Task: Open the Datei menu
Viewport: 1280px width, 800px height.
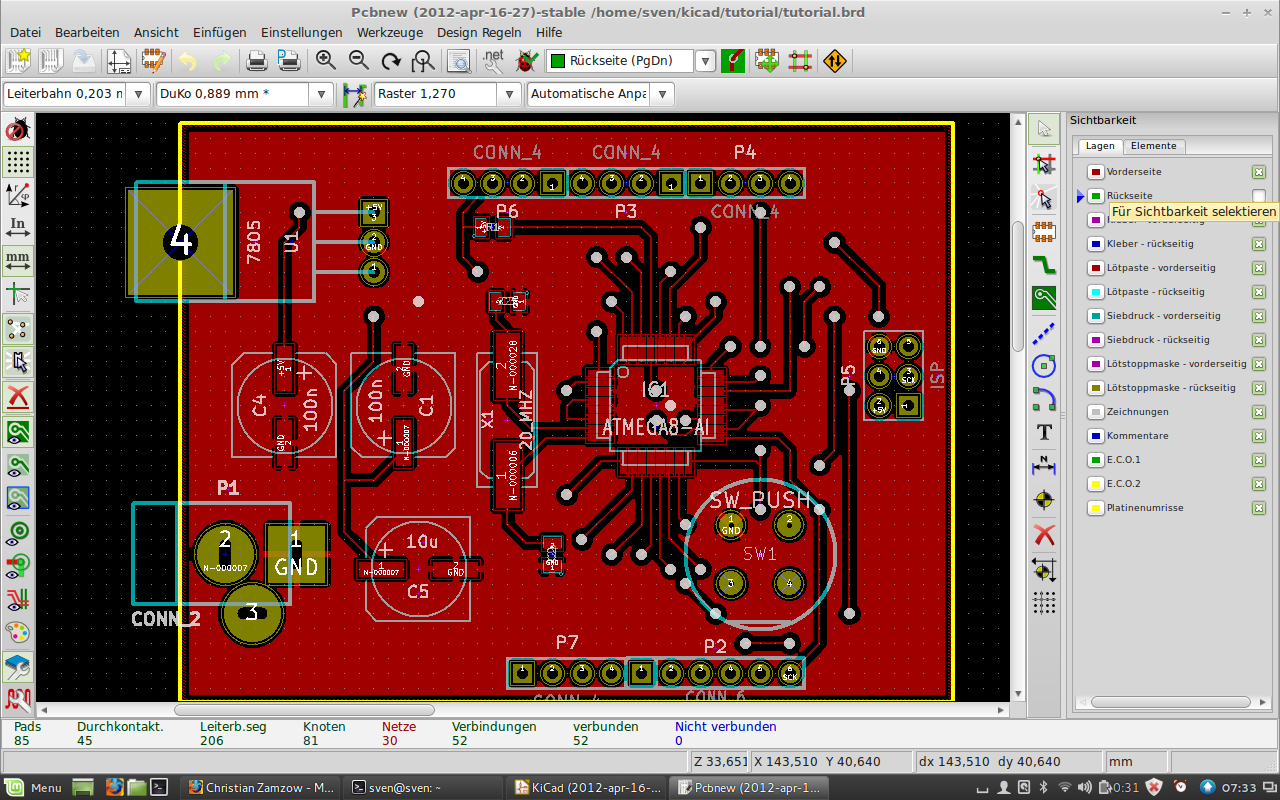Action: 25,32
